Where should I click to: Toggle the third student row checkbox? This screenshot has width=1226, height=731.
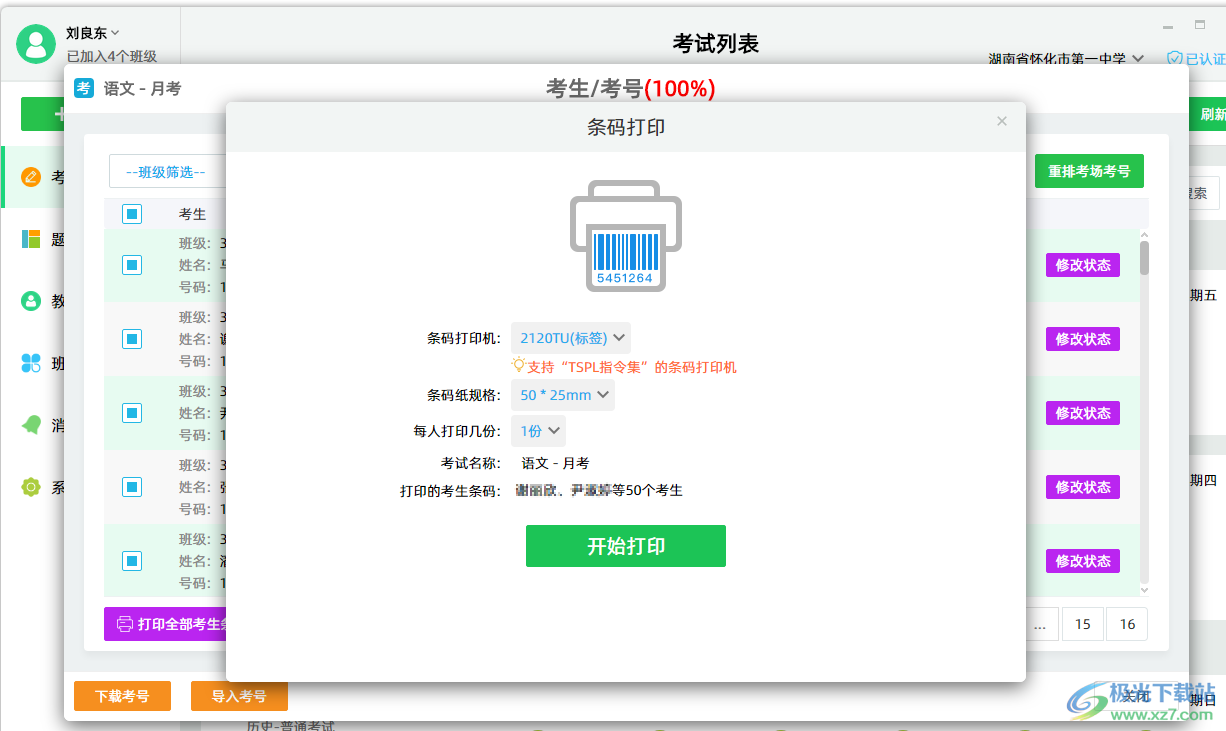pyautogui.click(x=132, y=413)
